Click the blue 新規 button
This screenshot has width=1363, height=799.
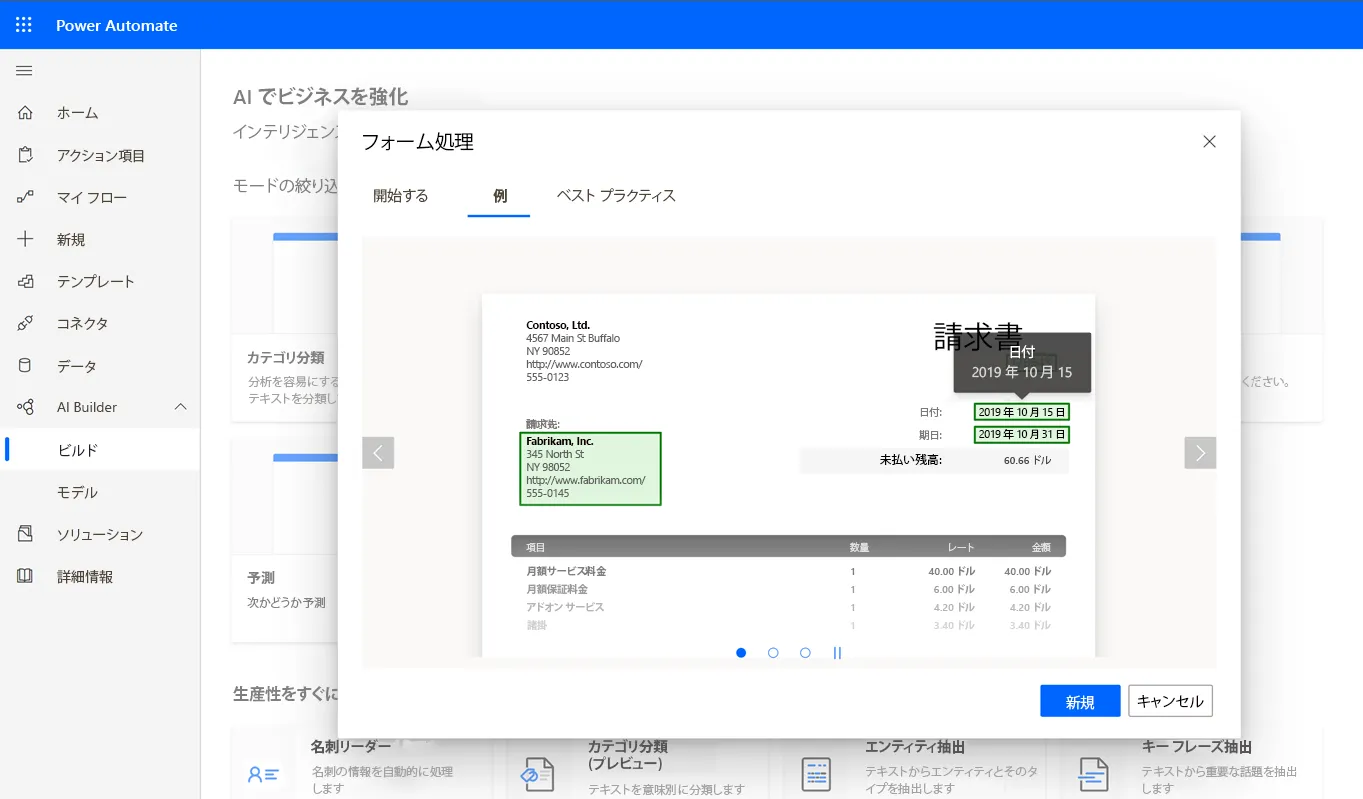click(1080, 701)
